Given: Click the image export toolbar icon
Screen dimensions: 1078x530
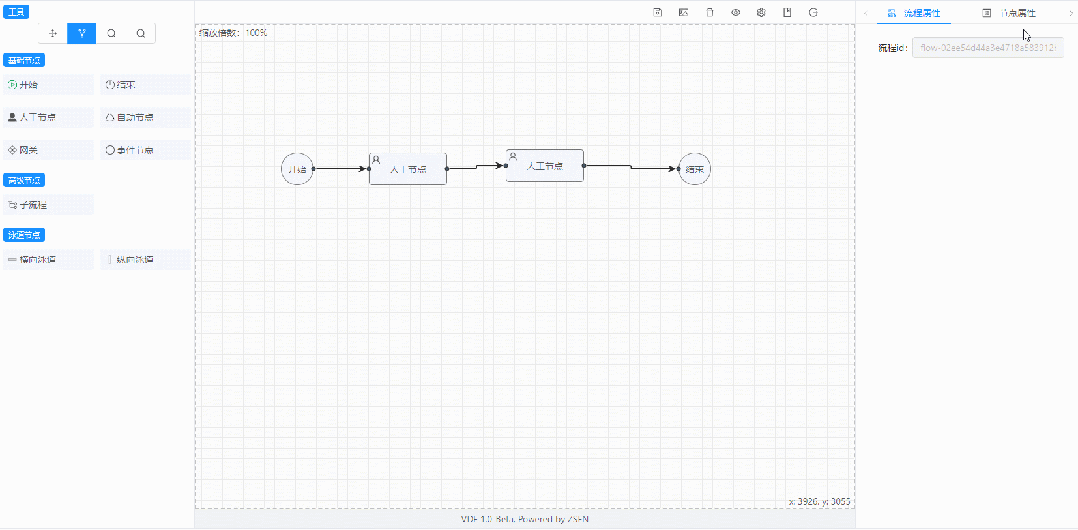Looking at the screenshot, I should [683, 12].
